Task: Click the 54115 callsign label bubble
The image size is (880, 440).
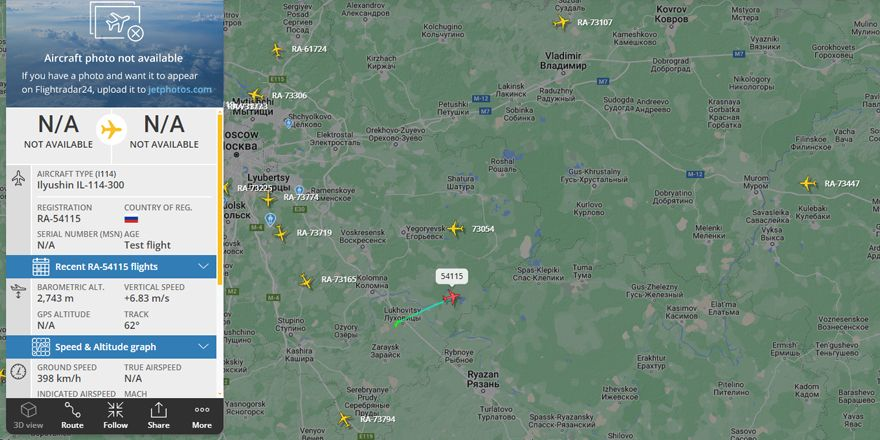Action: [x=452, y=276]
